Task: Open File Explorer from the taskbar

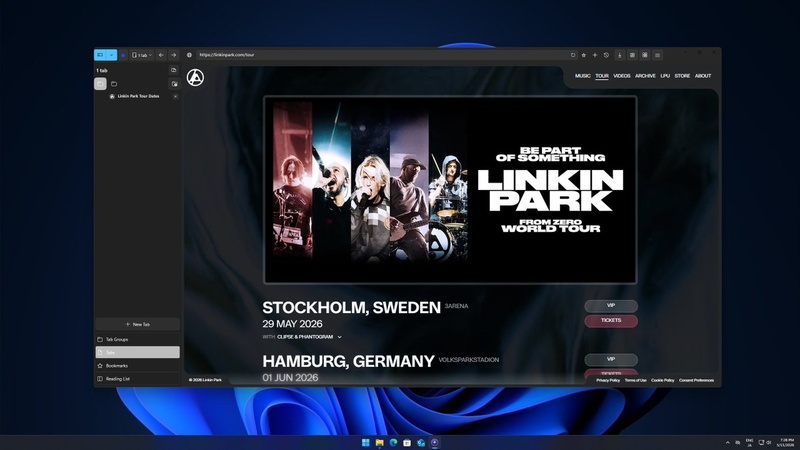Action: point(380,442)
